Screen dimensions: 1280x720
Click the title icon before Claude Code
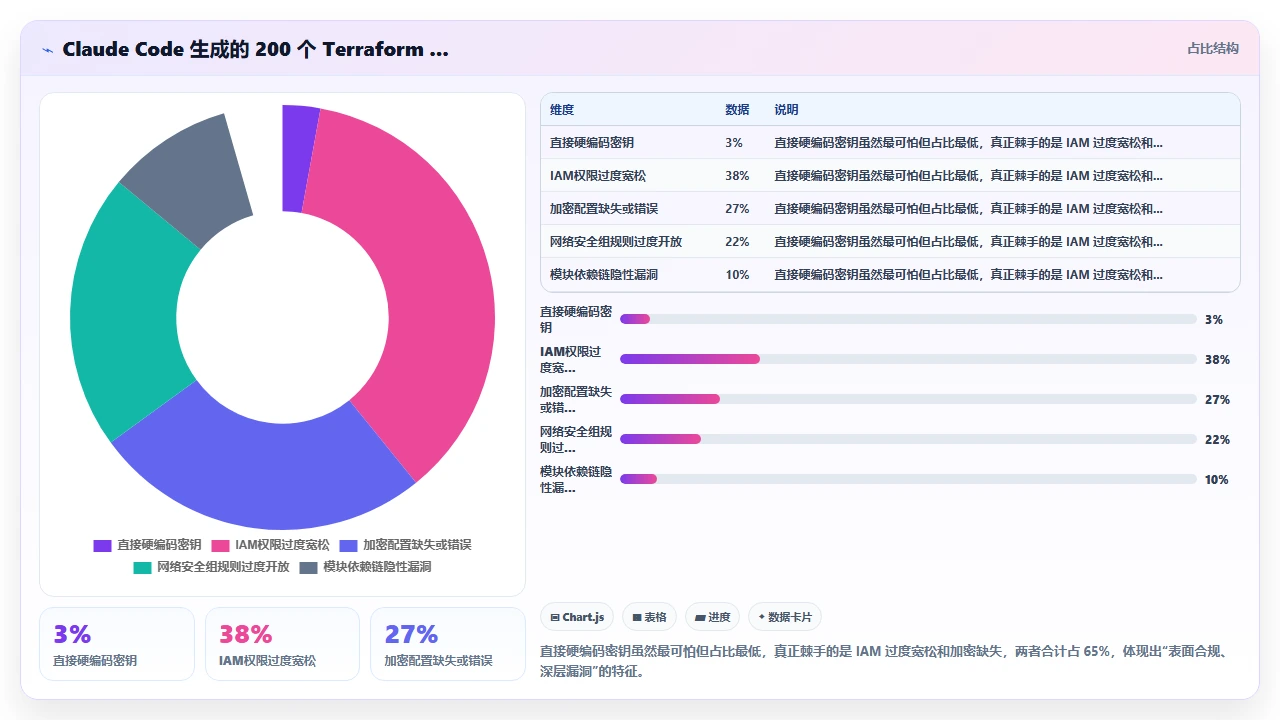pyautogui.click(x=48, y=50)
